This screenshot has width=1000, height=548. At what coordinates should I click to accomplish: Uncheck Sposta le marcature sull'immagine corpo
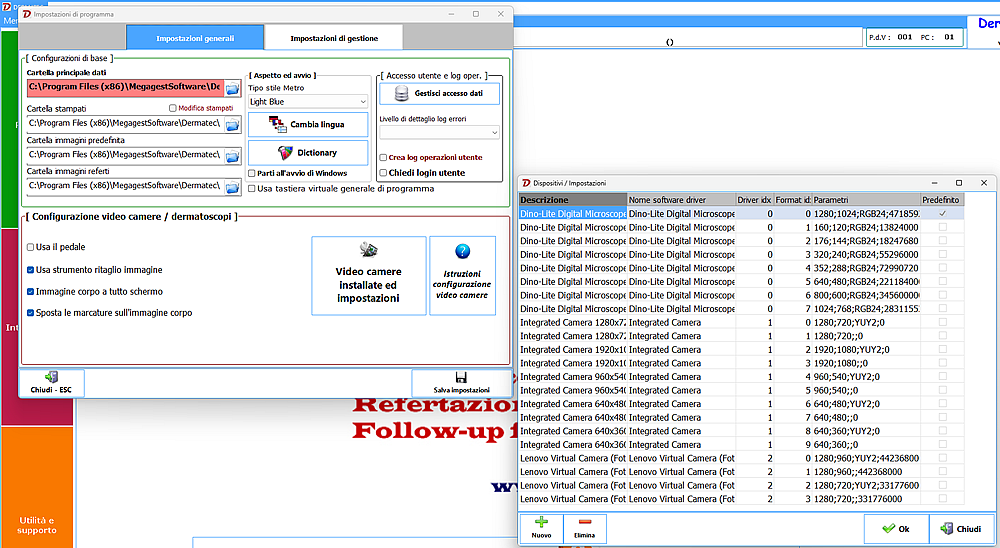(x=31, y=313)
